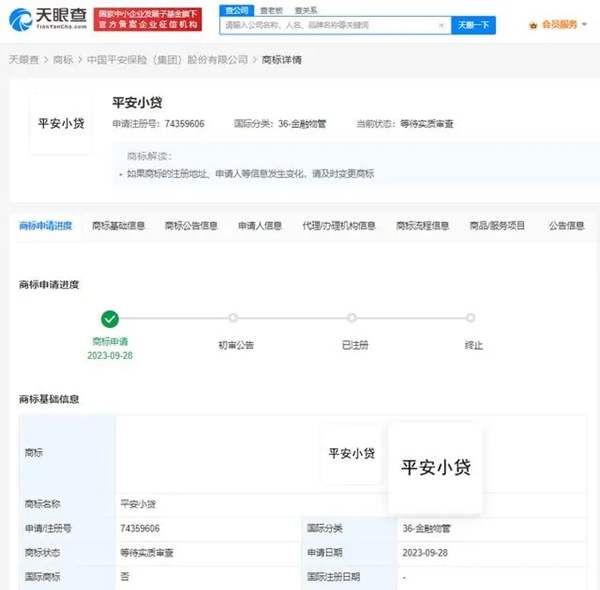Open the 平安小贷 trademark thumbnail at top
The height and width of the screenshot is (590, 600).
pos(61,124)
